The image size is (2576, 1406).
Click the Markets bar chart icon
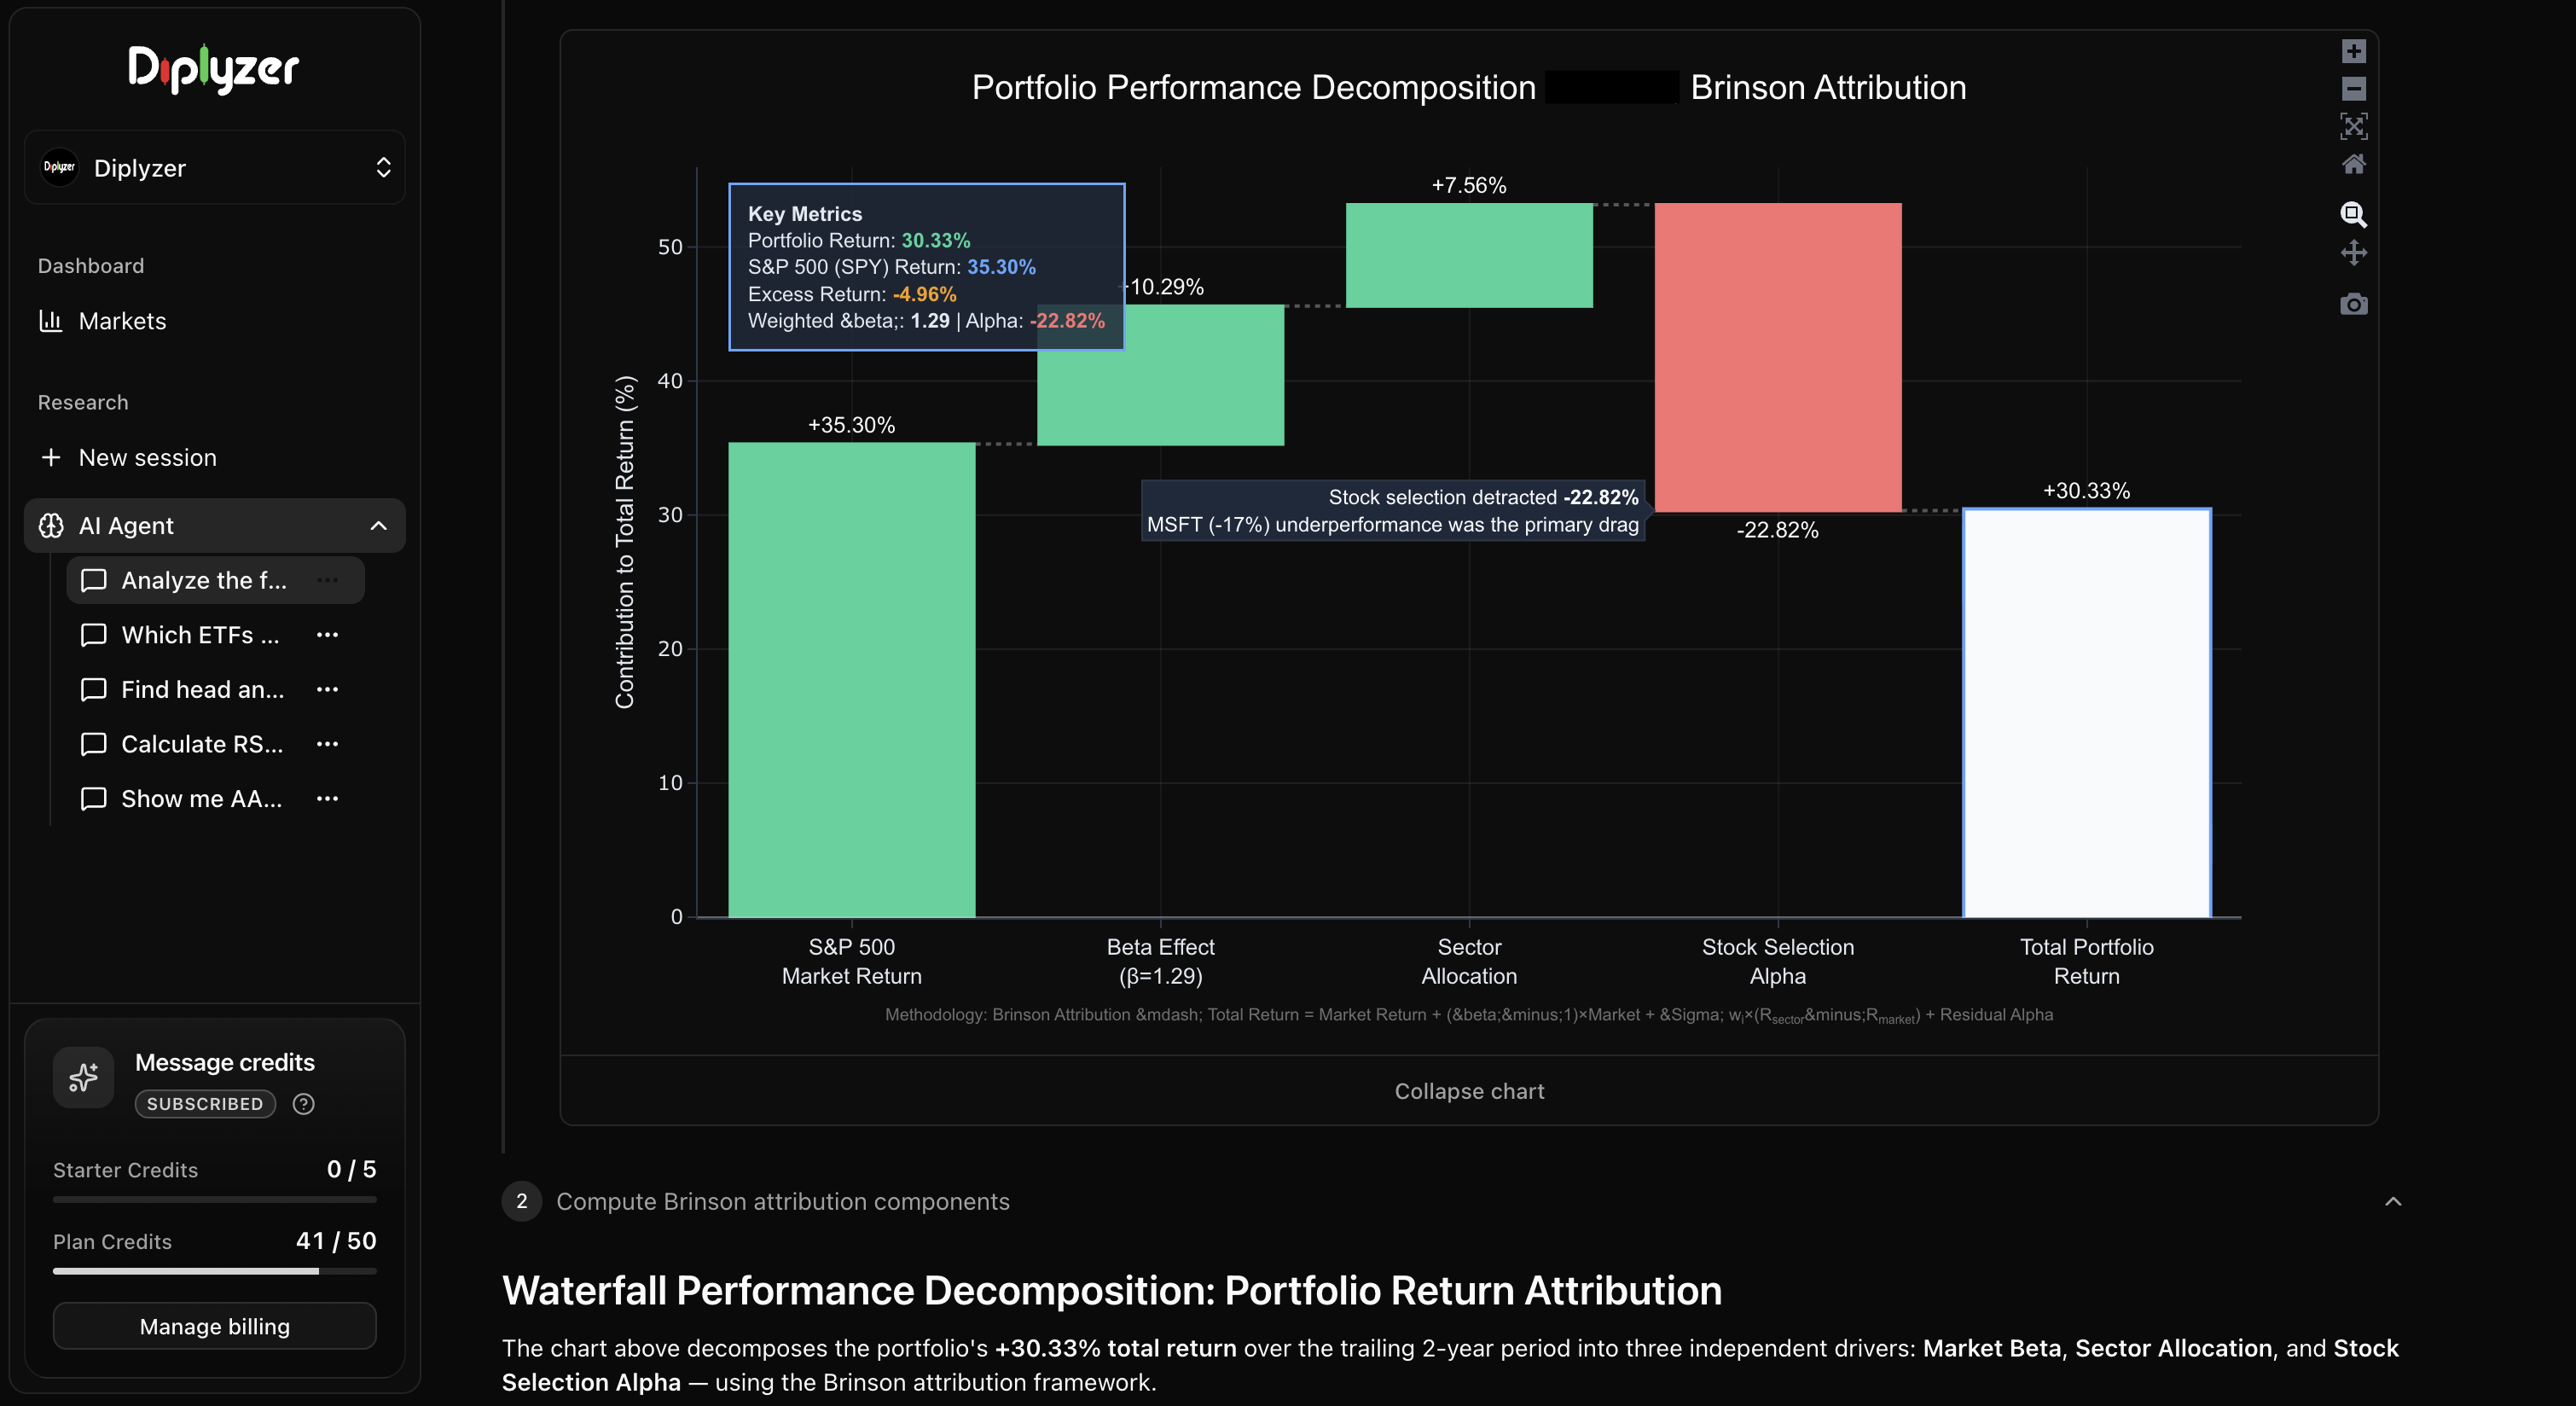pos(50,321)
